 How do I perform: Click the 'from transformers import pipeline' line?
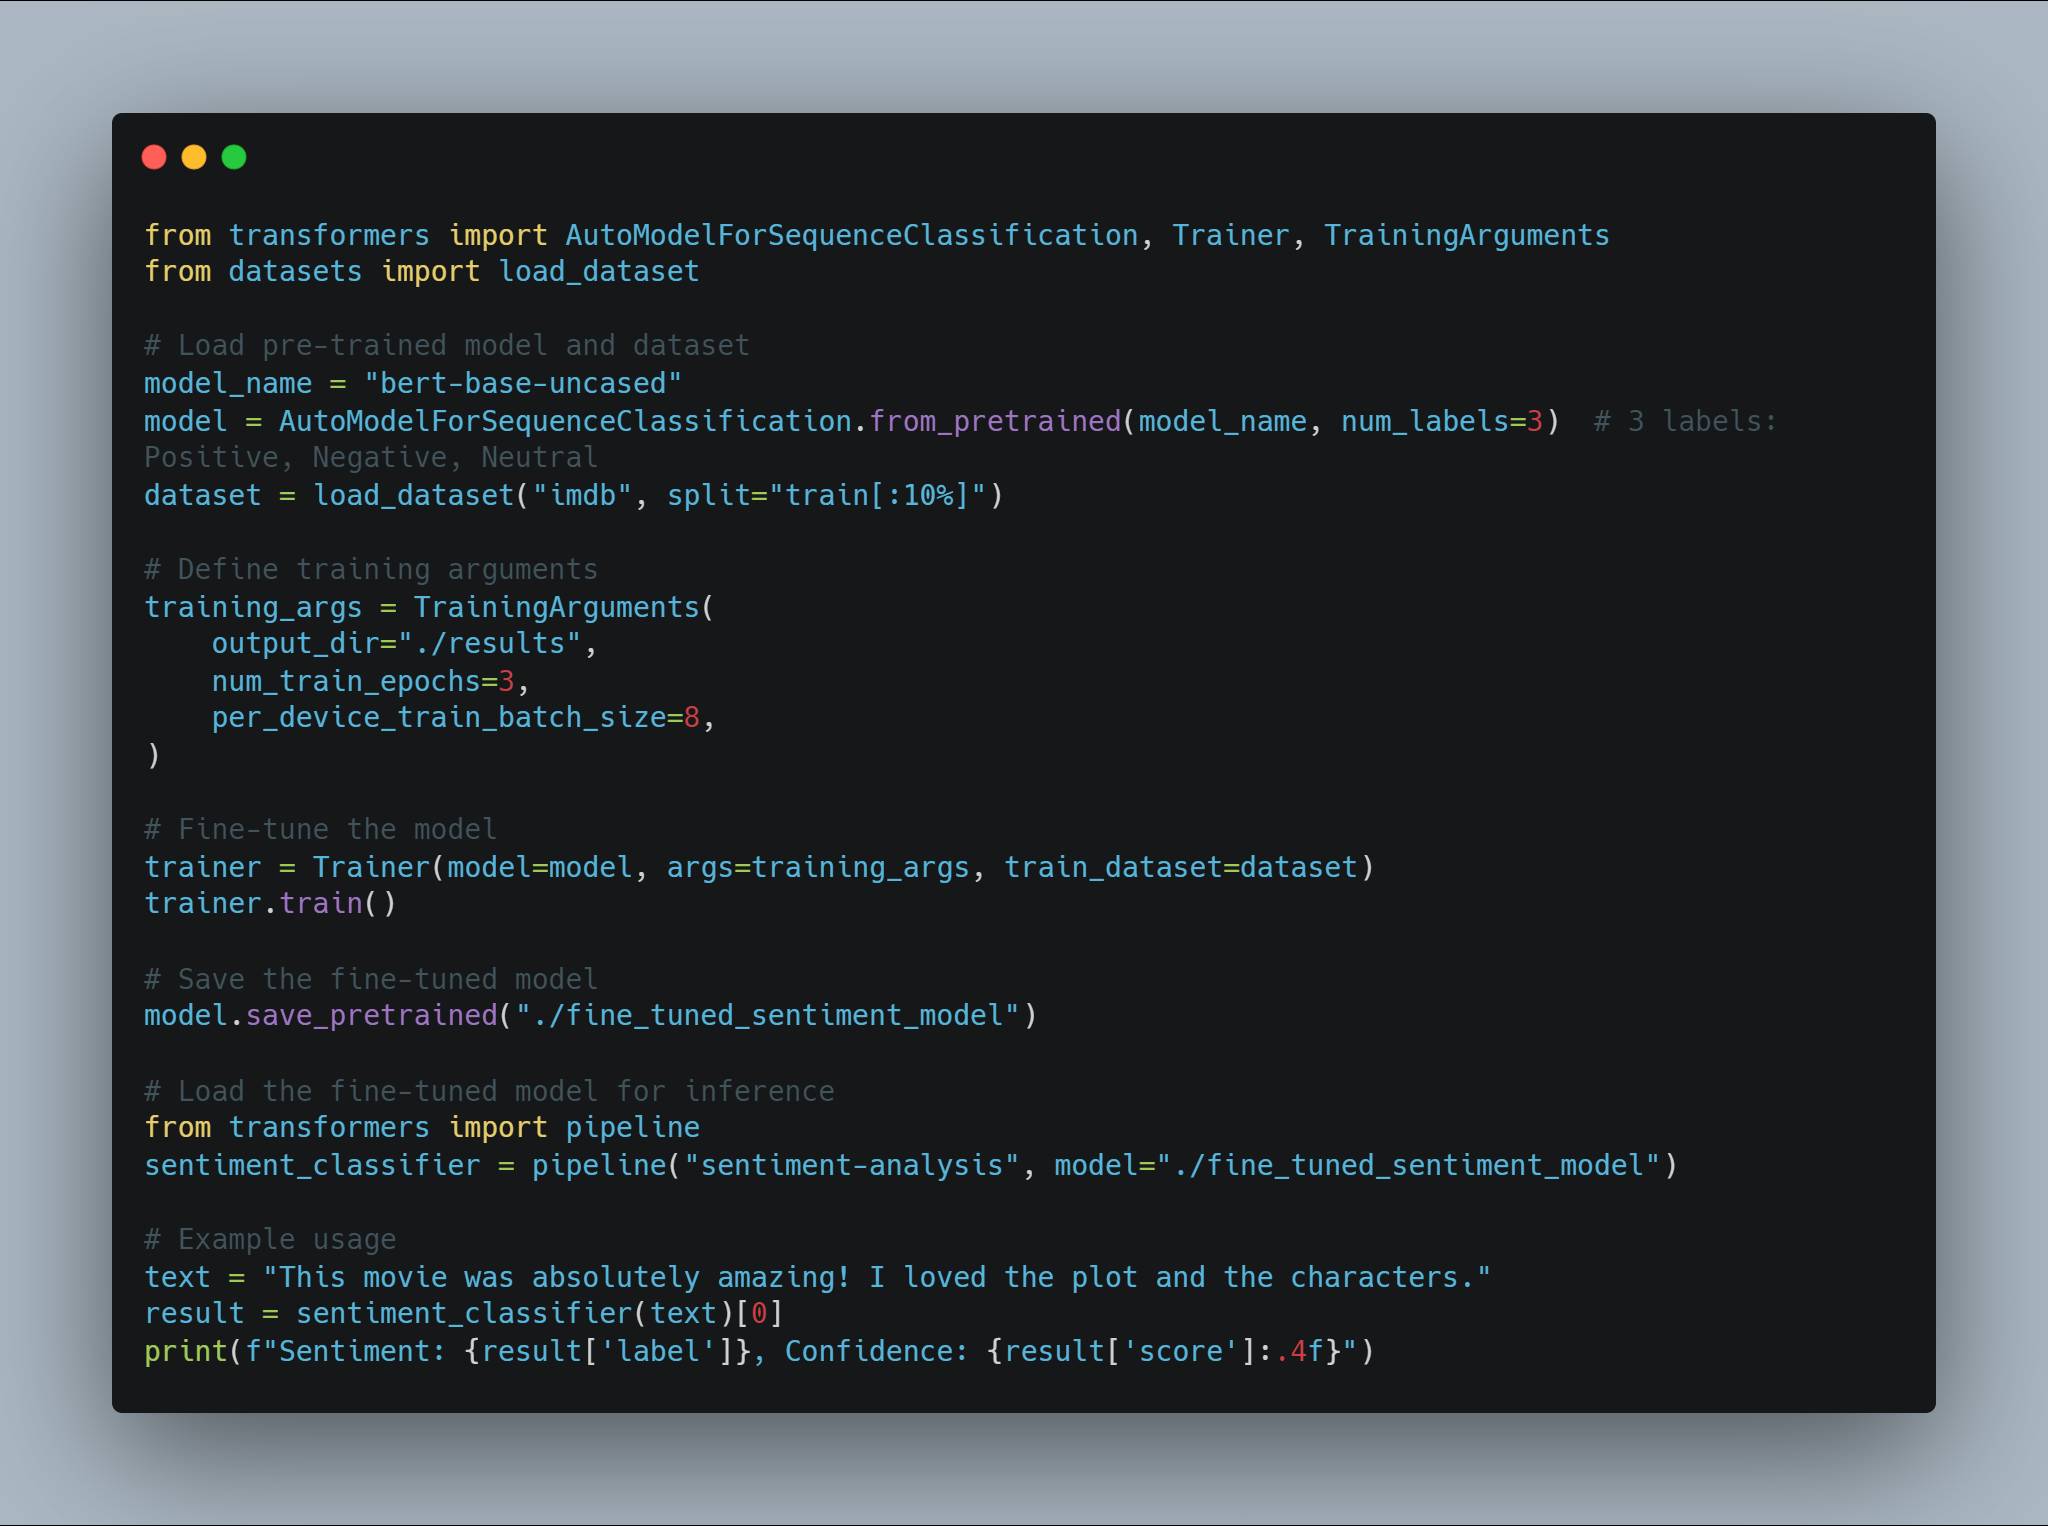click(421, 1128)
